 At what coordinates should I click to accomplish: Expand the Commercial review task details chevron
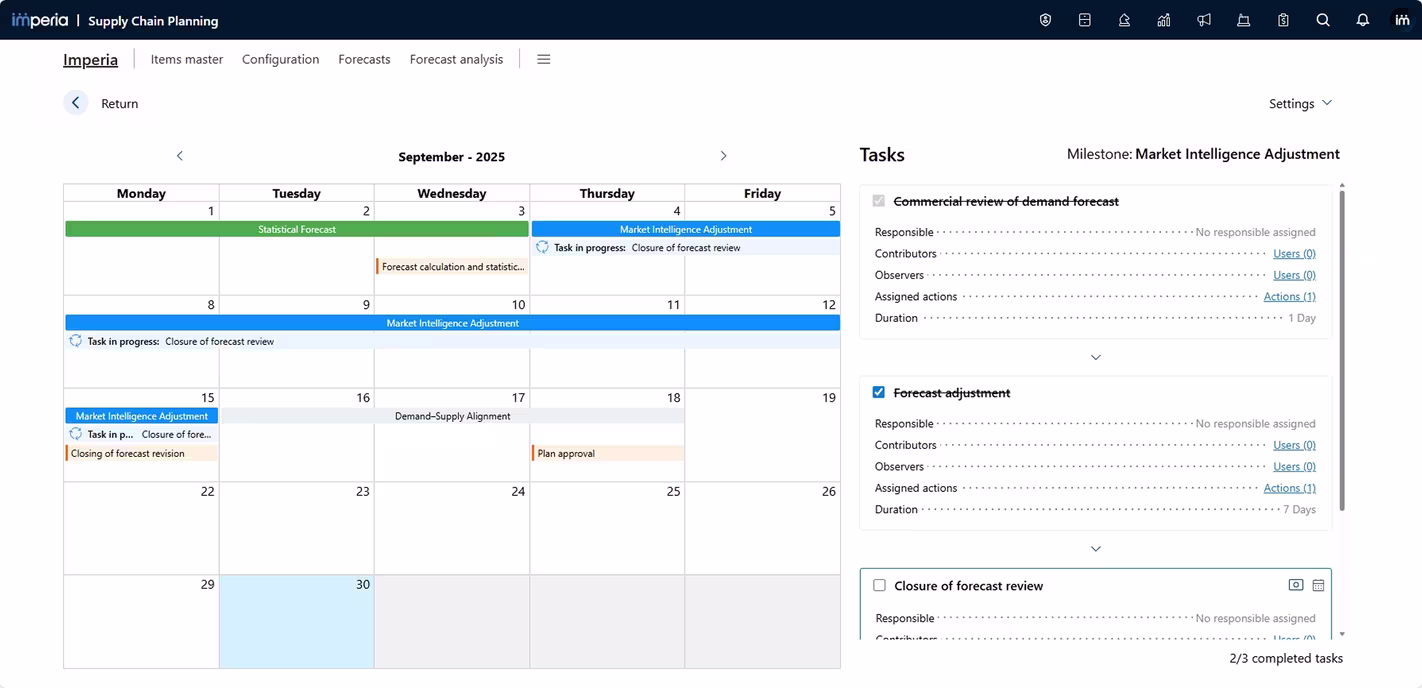coord(1095,357)
